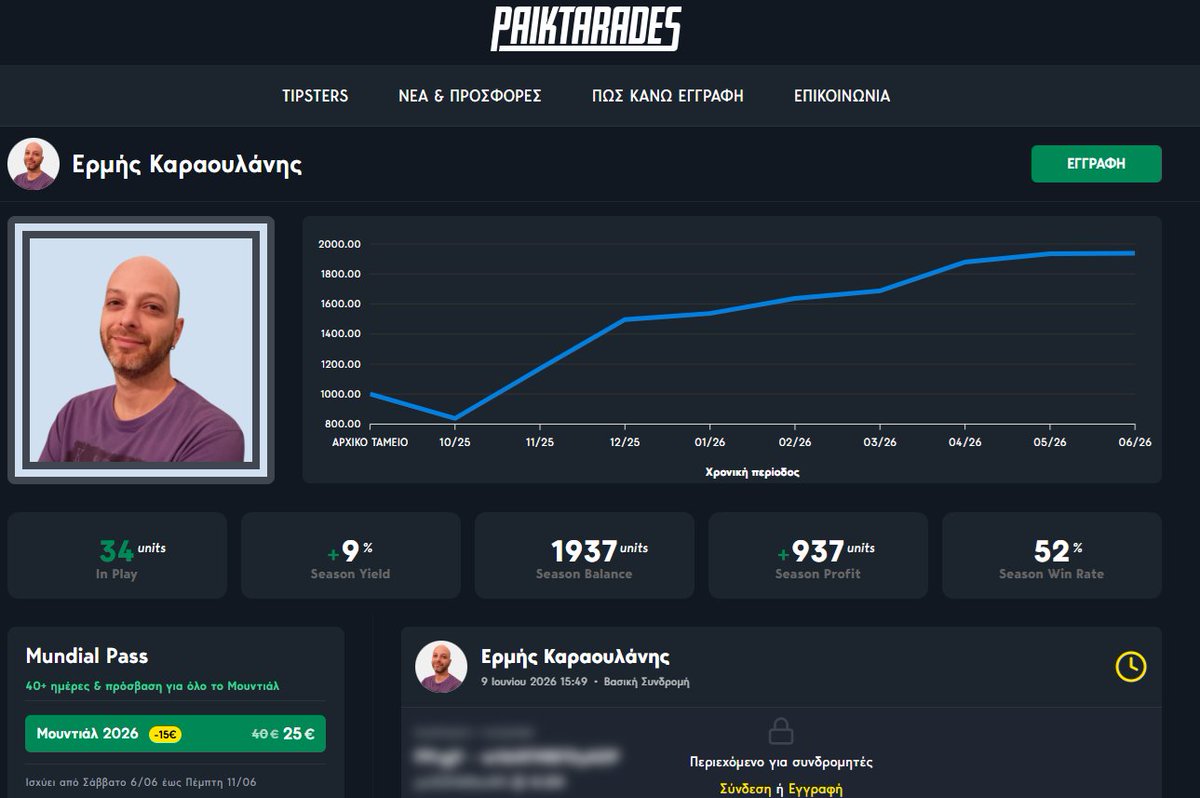Click the 2000.00 y-axis value
Image resolution: width=1200 pixels, height=798 pixels.
click(339, 244)
